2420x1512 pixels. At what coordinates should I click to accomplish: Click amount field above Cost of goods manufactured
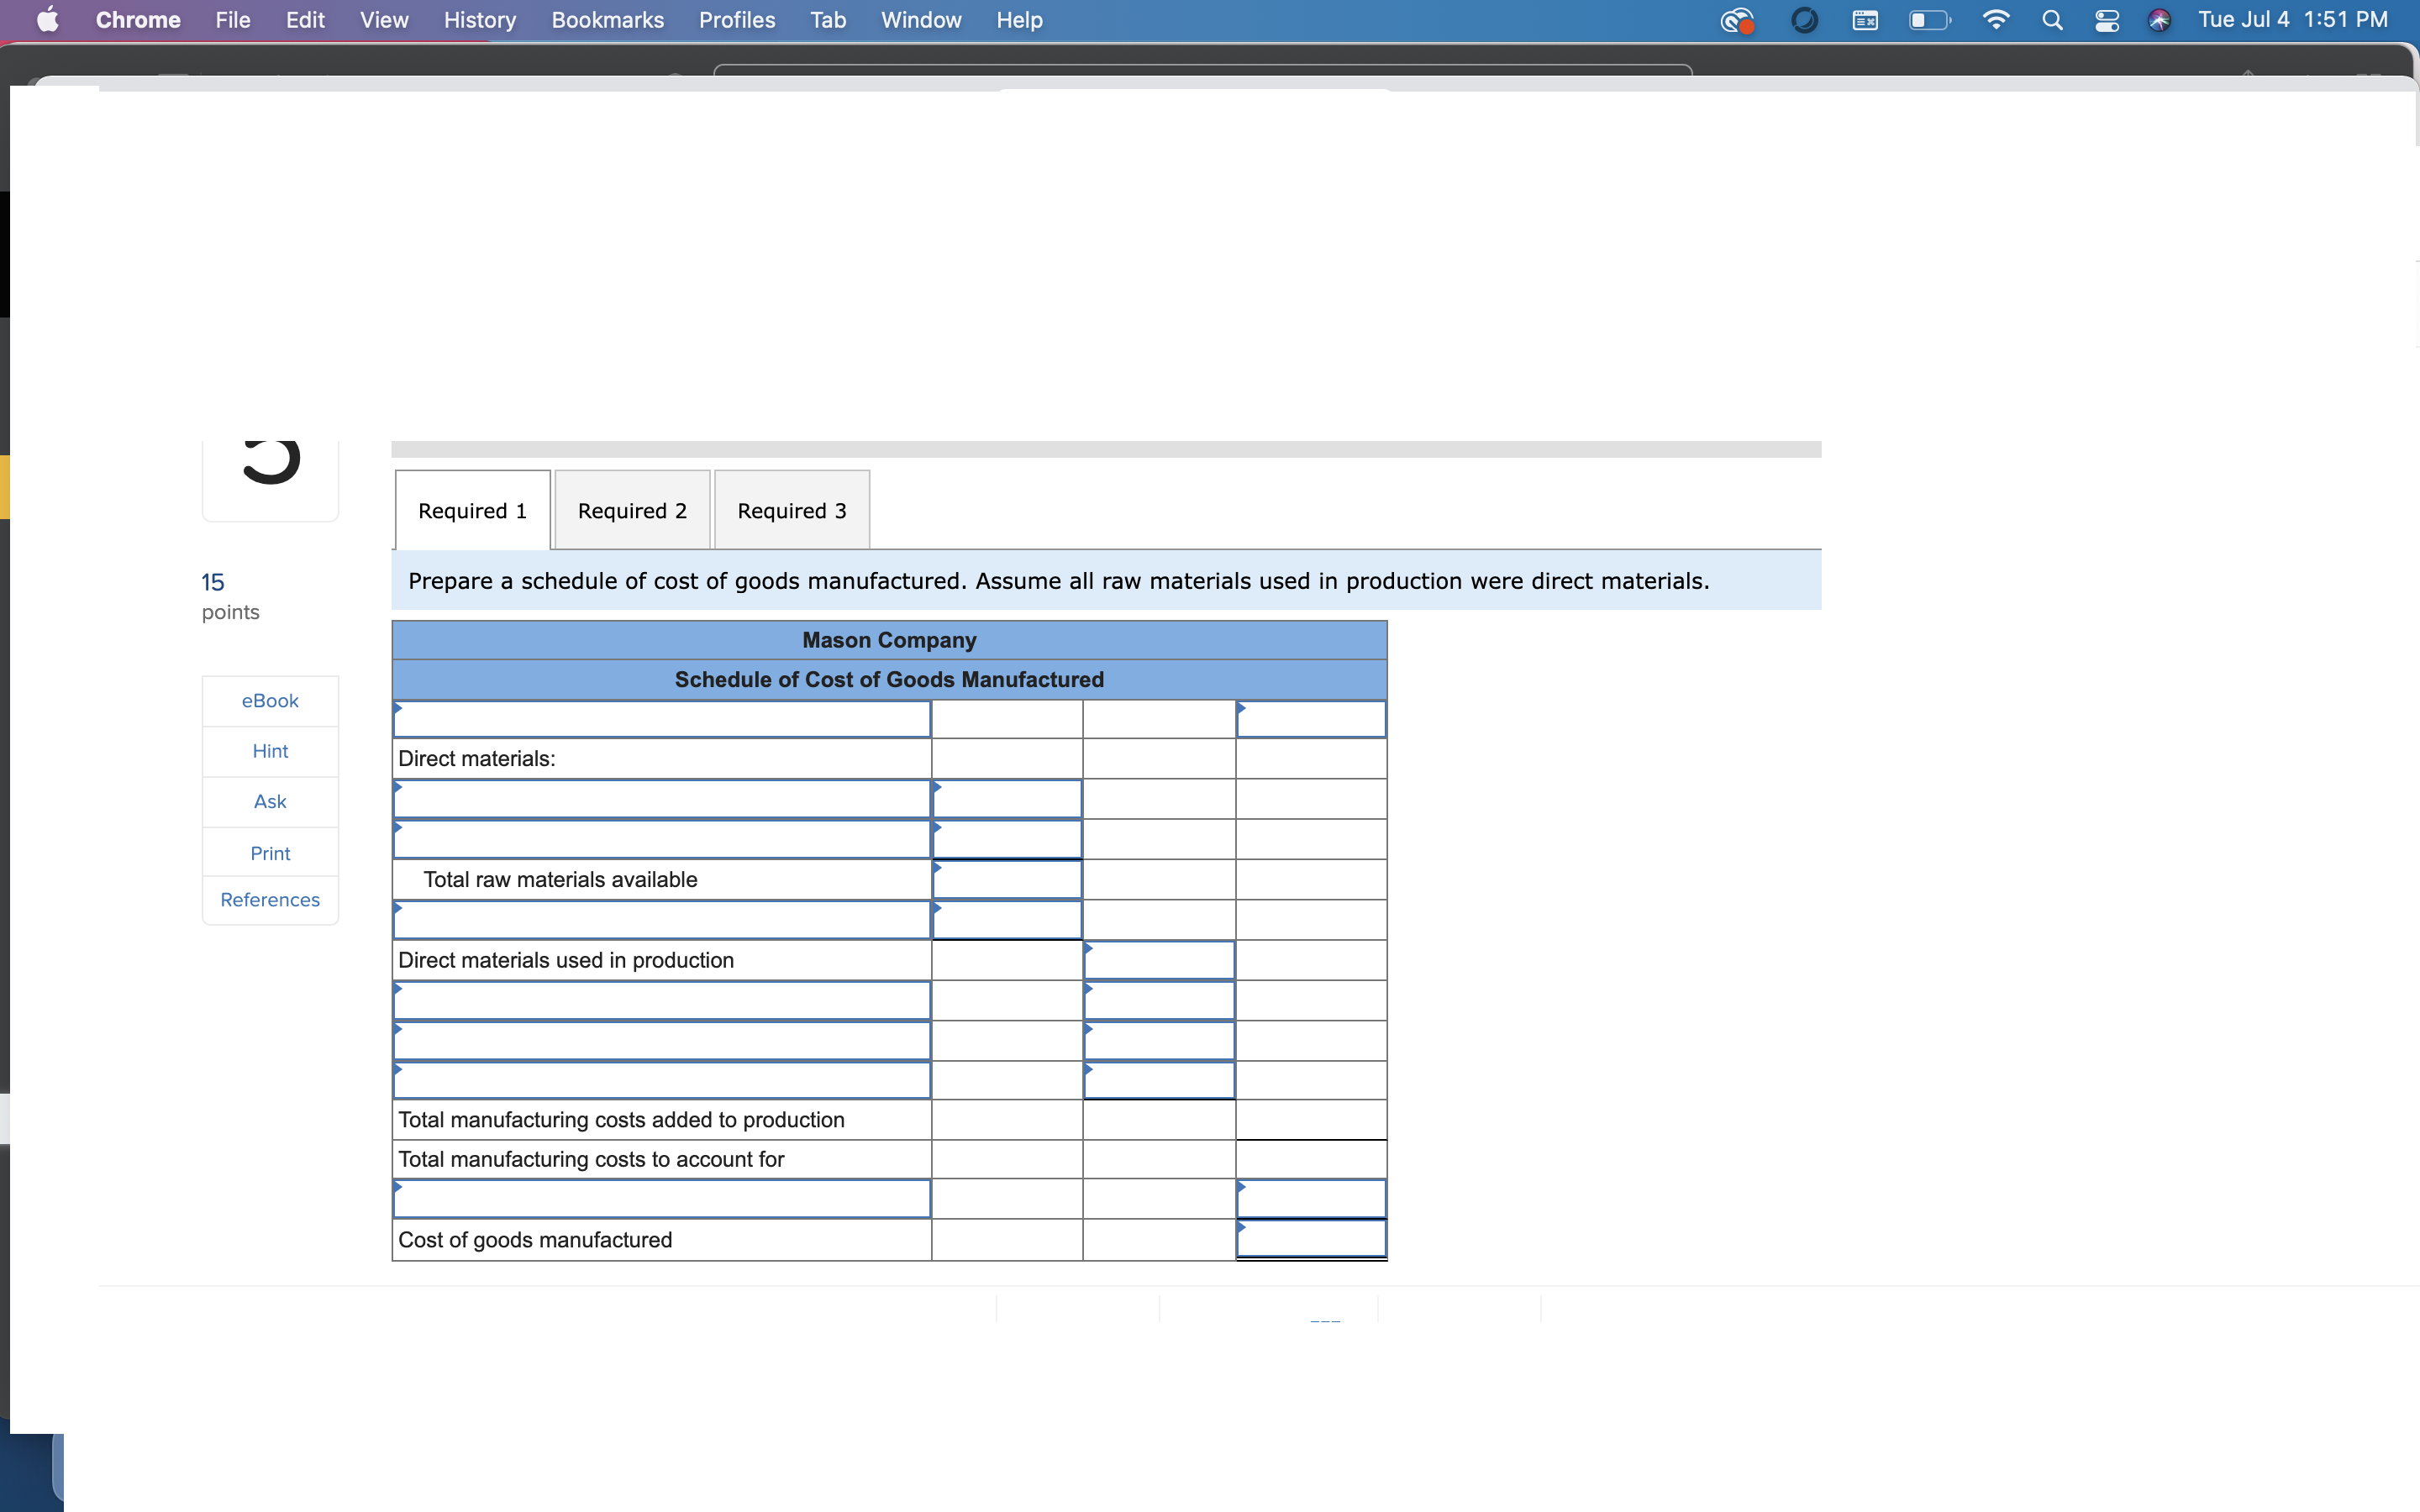click(x=1311, y=1198)
